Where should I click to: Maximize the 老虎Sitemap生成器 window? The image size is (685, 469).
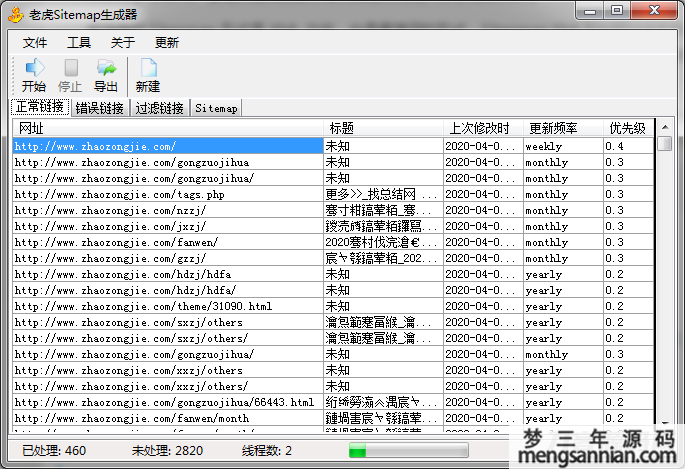[x=617, y=10]
